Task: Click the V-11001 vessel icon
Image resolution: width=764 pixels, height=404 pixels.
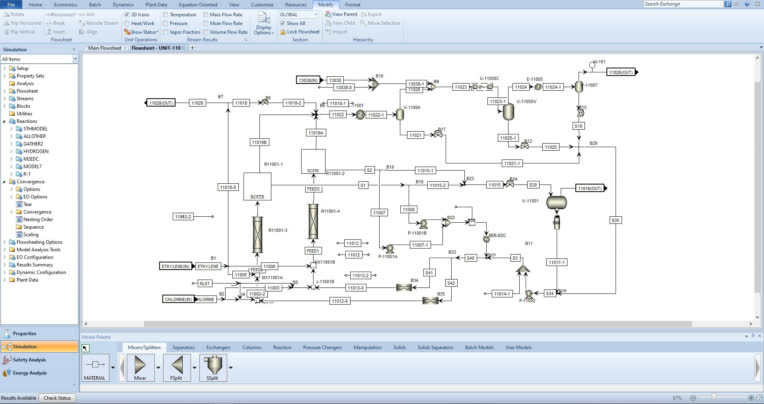Action: (x=556, y=202)
